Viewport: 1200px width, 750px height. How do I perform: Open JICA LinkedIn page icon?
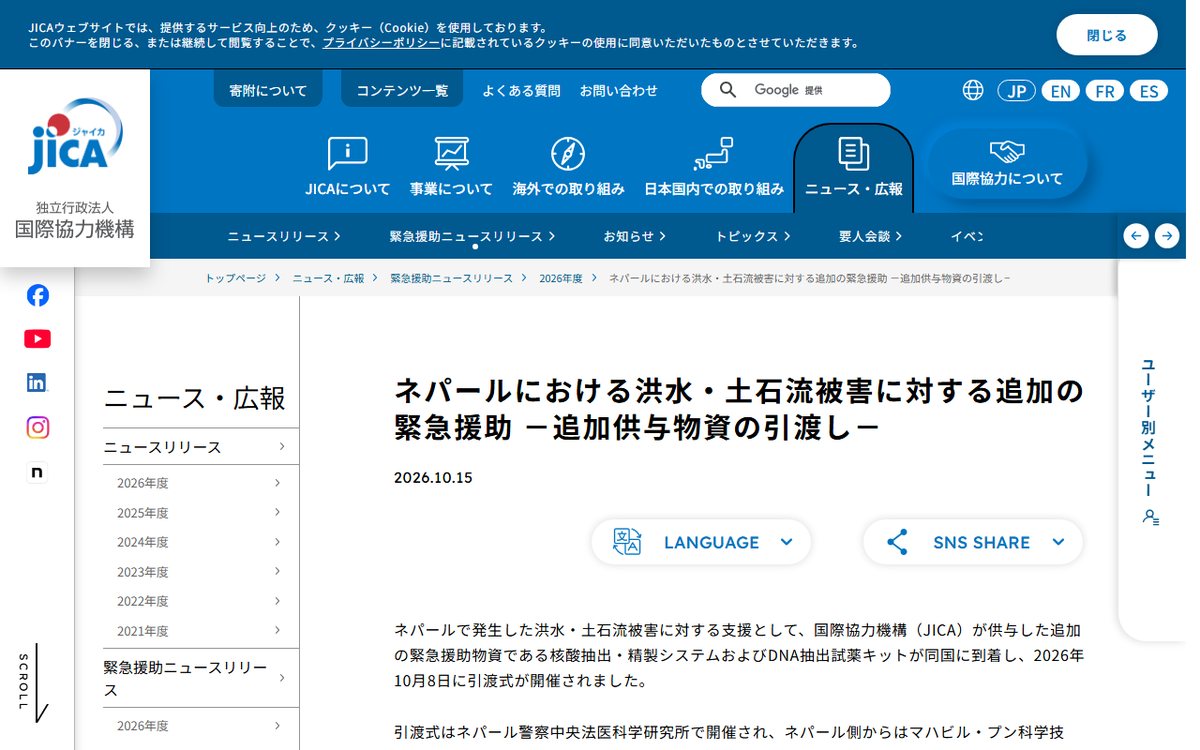(x=37, y=382)
